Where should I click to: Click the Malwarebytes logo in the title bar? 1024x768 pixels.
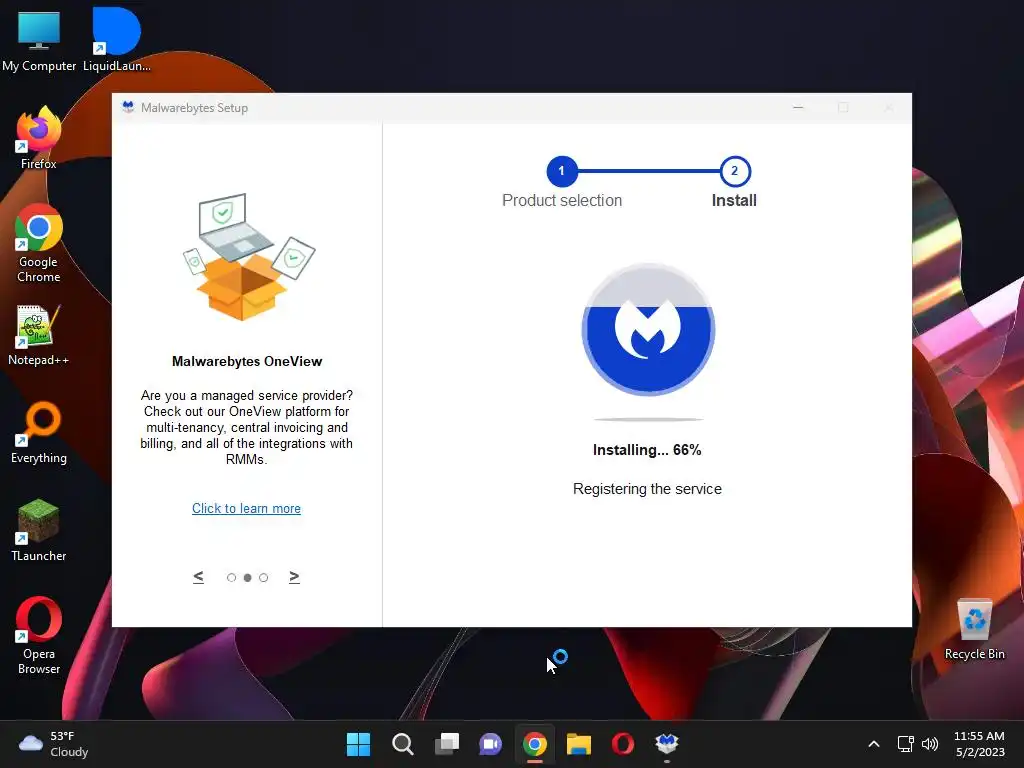click(128, 107)
